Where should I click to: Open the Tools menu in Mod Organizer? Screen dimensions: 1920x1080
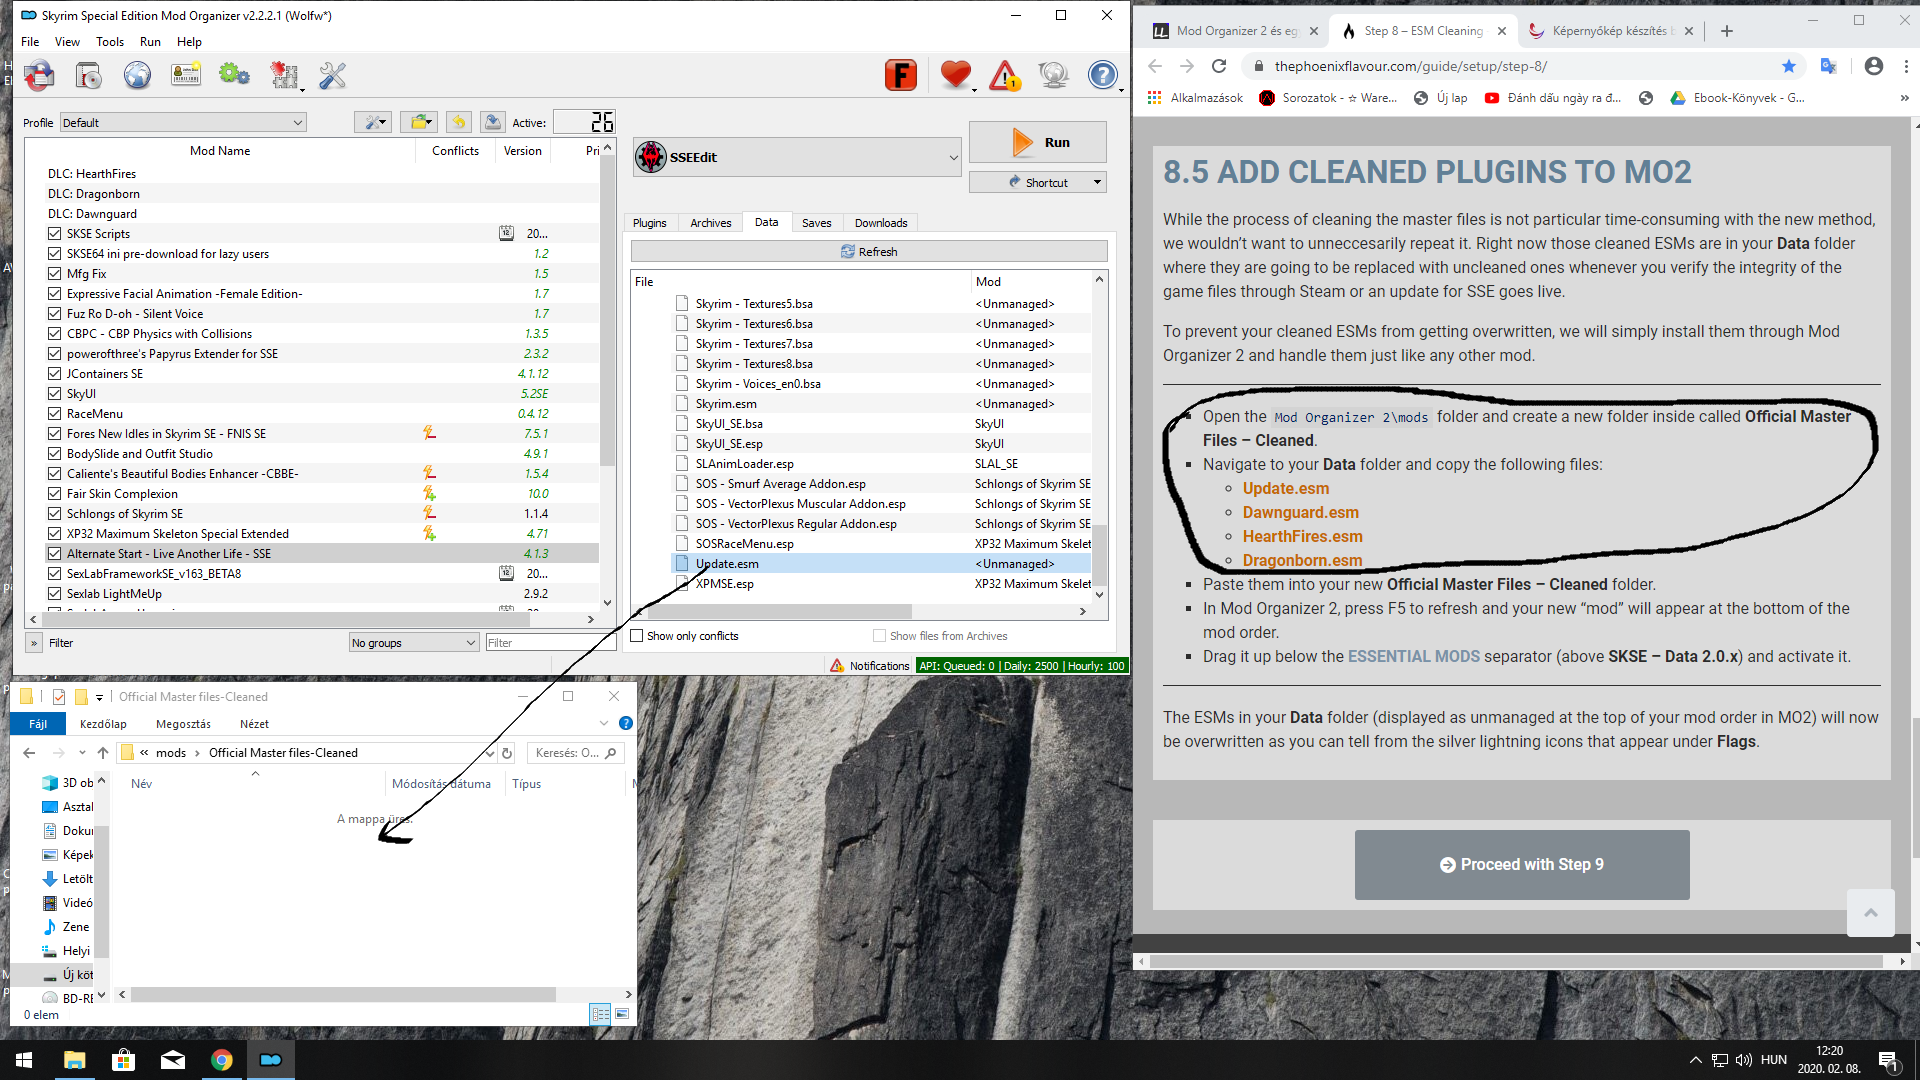pos(110,42)
